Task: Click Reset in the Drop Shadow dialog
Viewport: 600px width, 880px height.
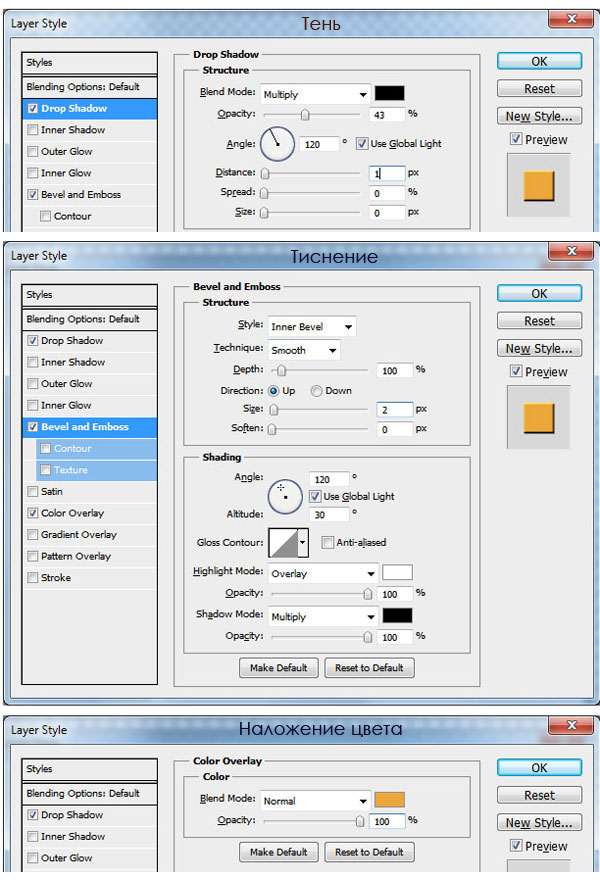Action: 539,89
